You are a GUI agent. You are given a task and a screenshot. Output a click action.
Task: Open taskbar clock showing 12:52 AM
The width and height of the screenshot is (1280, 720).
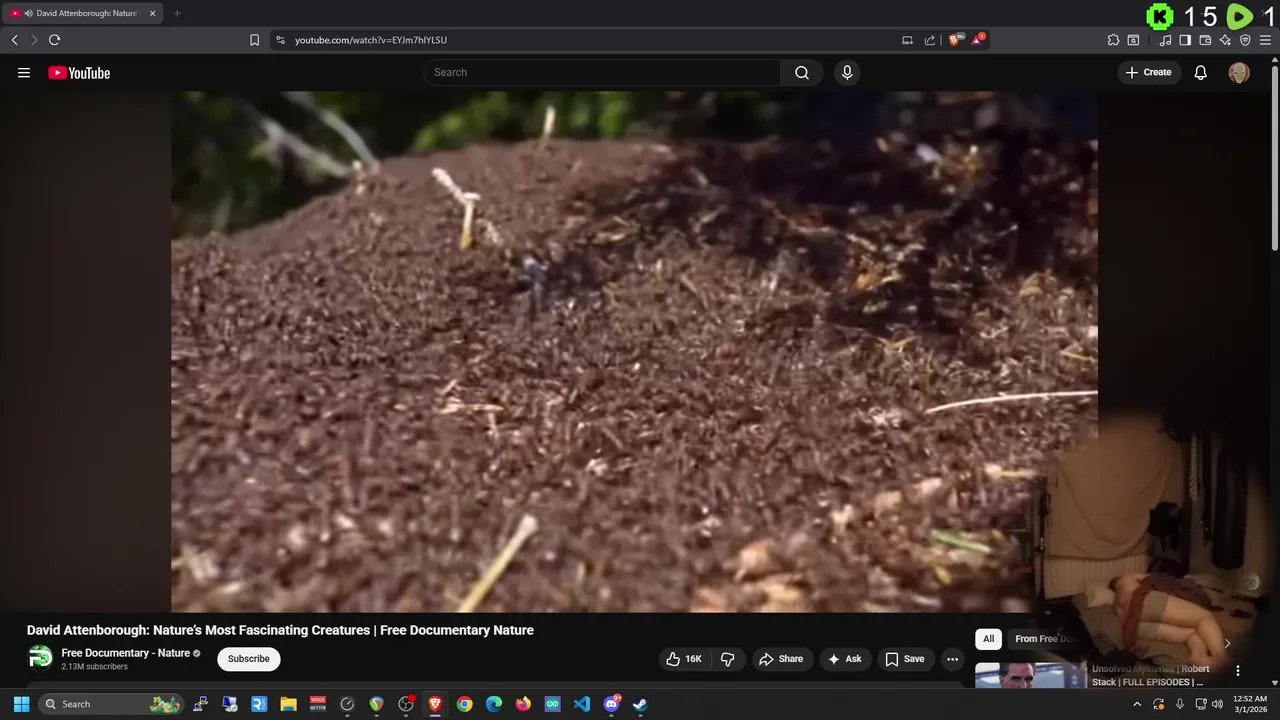click(x=1250, y=704)
